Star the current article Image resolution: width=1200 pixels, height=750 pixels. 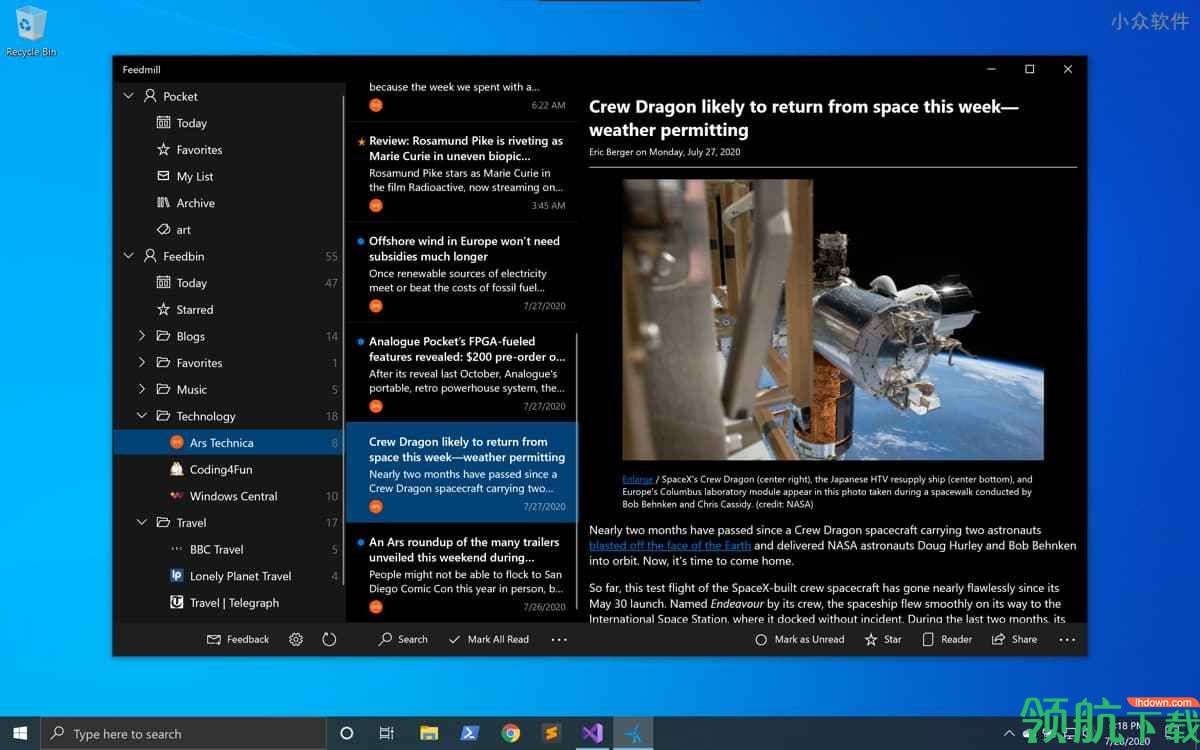click(x=883, y=639)
